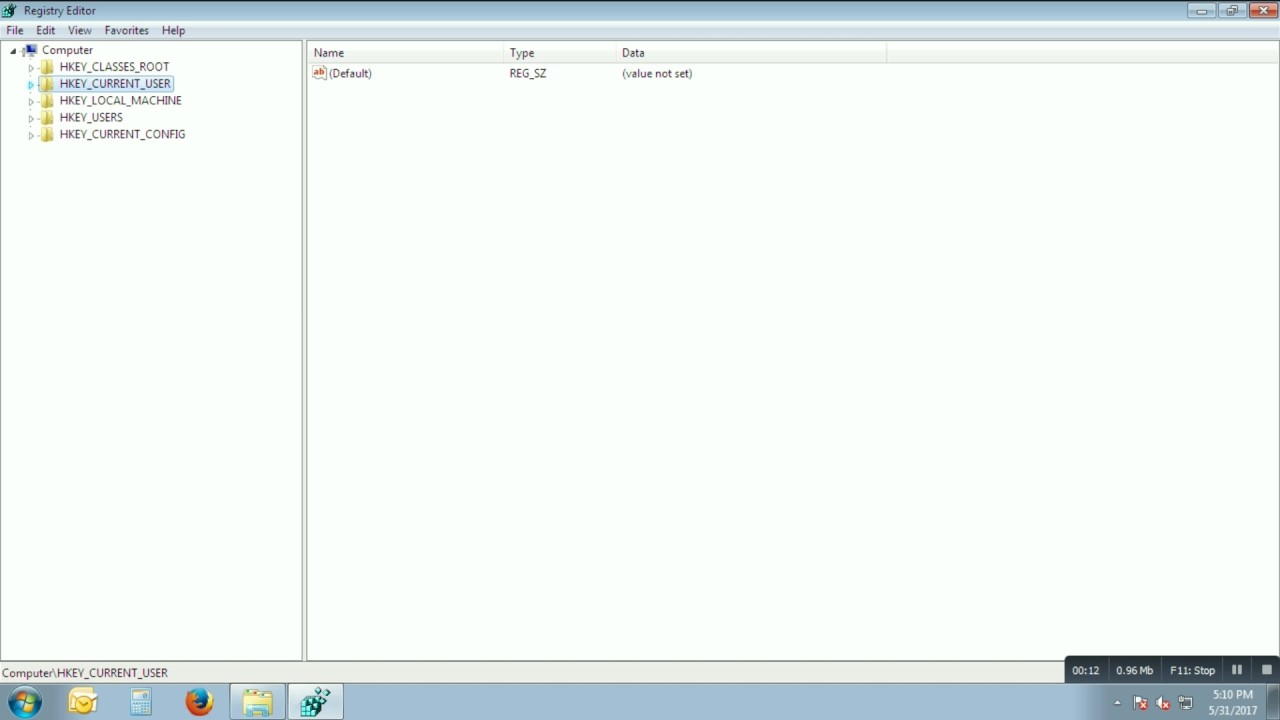Sort by the Type column header
Image resolution: width=1280 pixels, height=720 pixels.
[561, 53]
